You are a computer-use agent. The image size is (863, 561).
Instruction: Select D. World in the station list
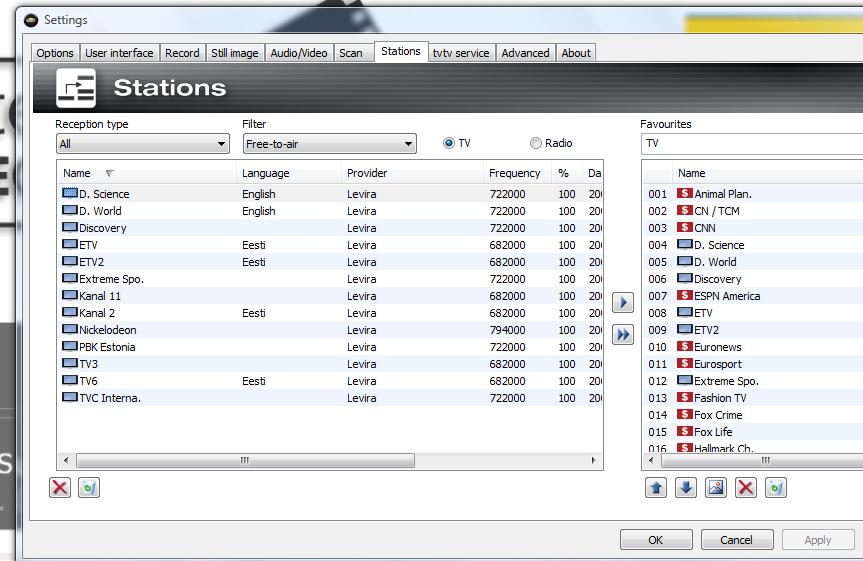coord(330,211)
